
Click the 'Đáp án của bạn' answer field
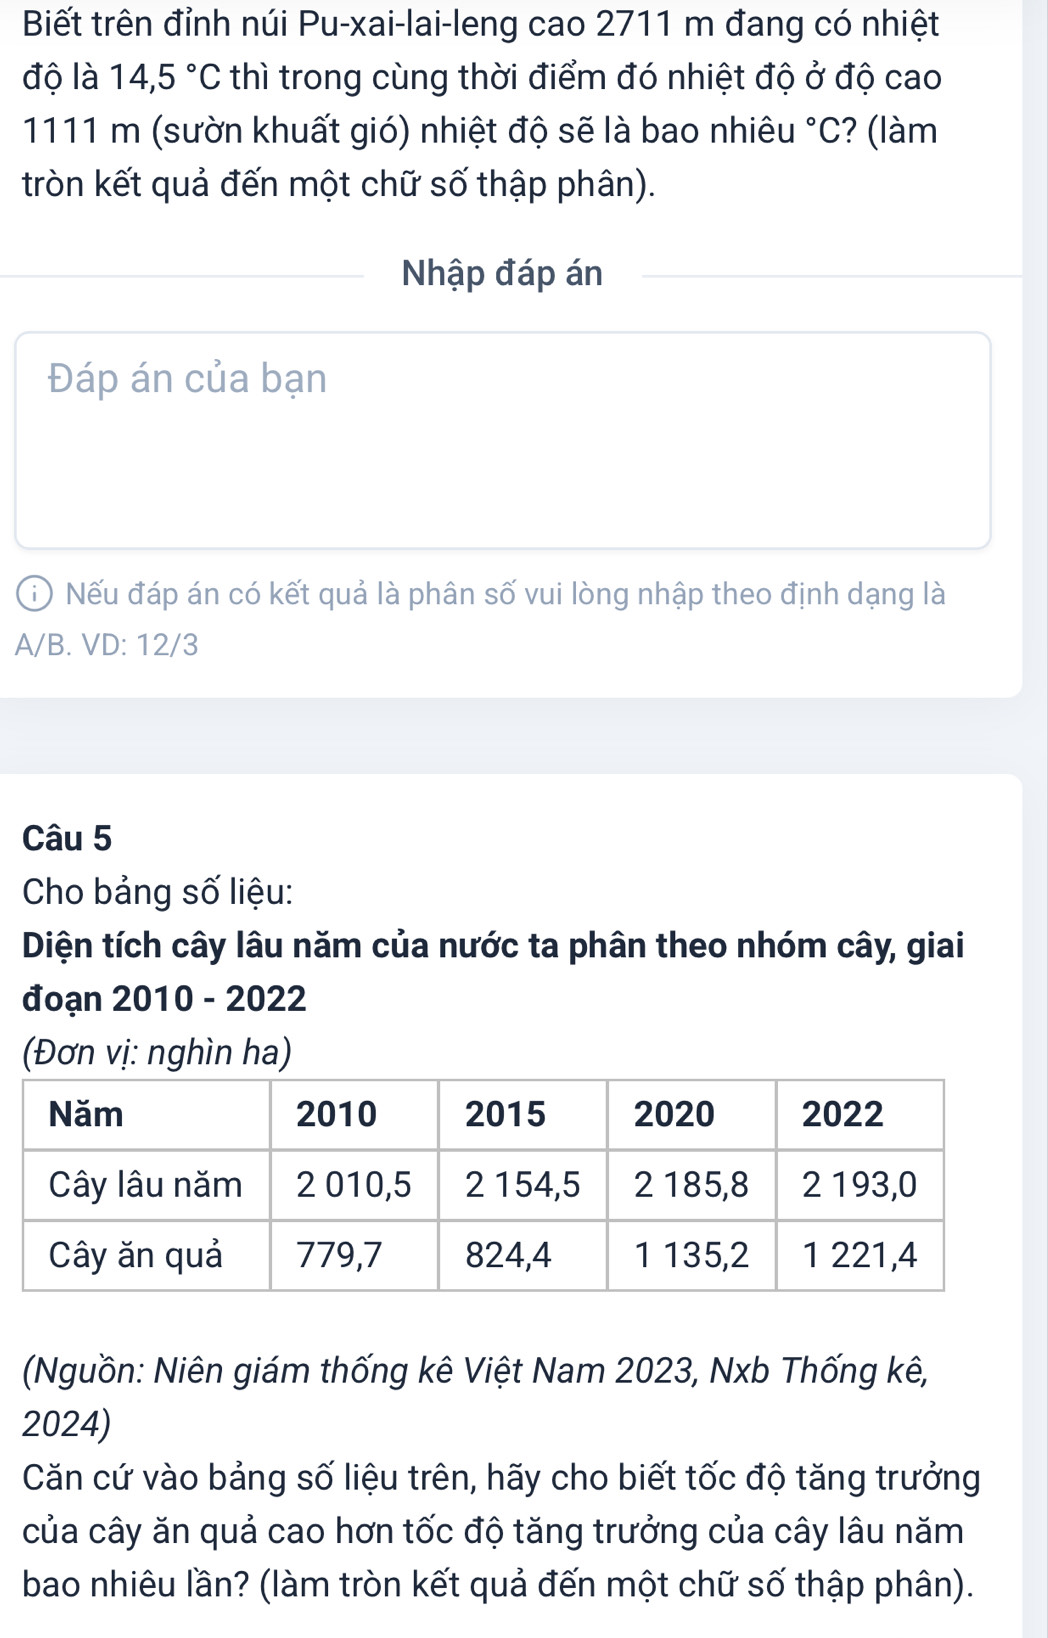(503, 440)
